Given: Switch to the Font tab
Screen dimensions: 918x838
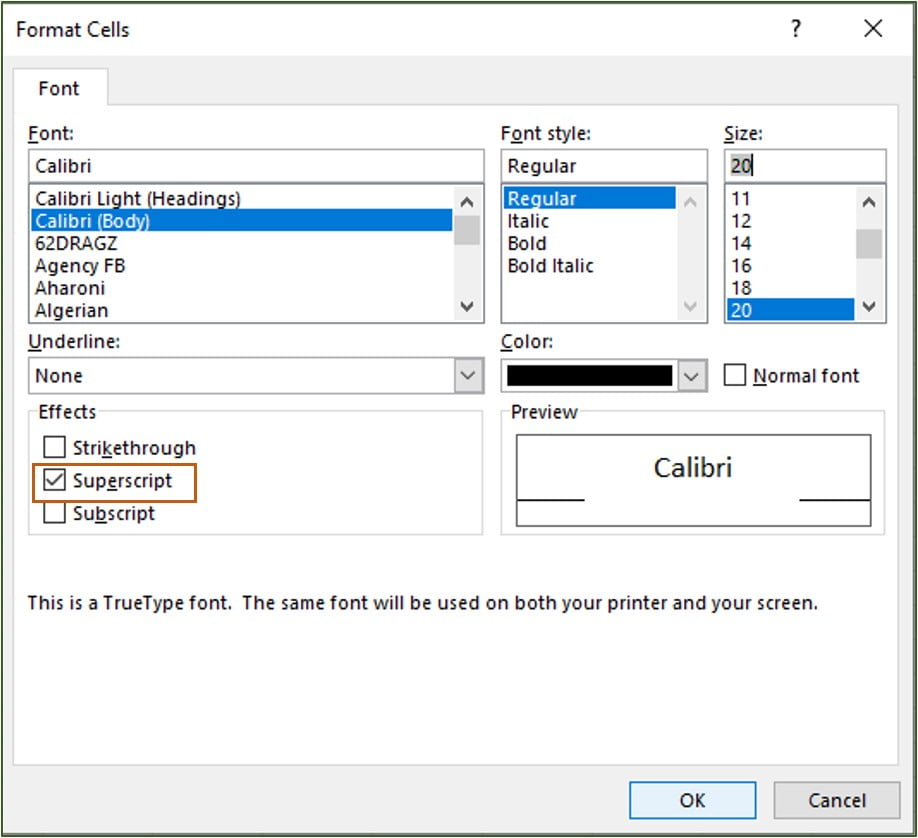Looking at the screenshot, I should pyautogui.click(x=59, y=88).
